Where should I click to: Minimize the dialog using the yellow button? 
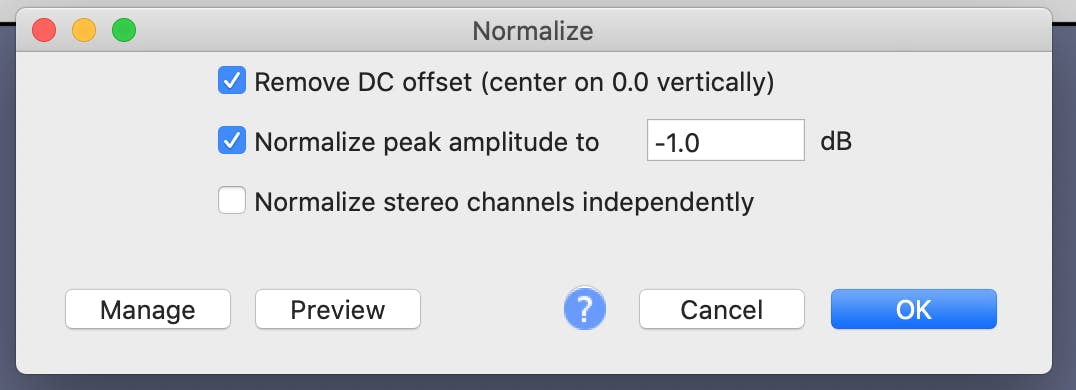pyautogui.click(x=84, y=30)
